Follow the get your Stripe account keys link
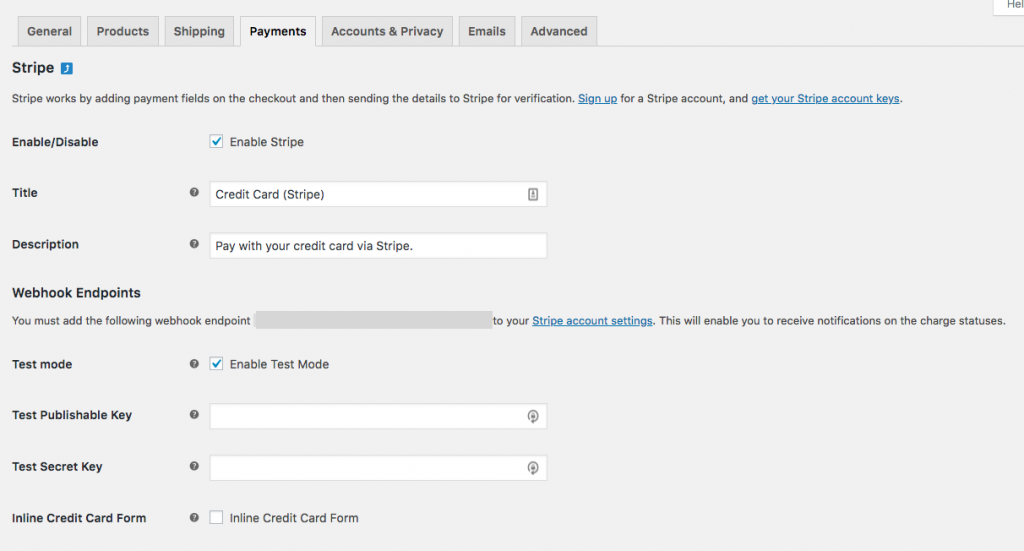Viewport: 1024px width, 551px height. coord(825,99)
